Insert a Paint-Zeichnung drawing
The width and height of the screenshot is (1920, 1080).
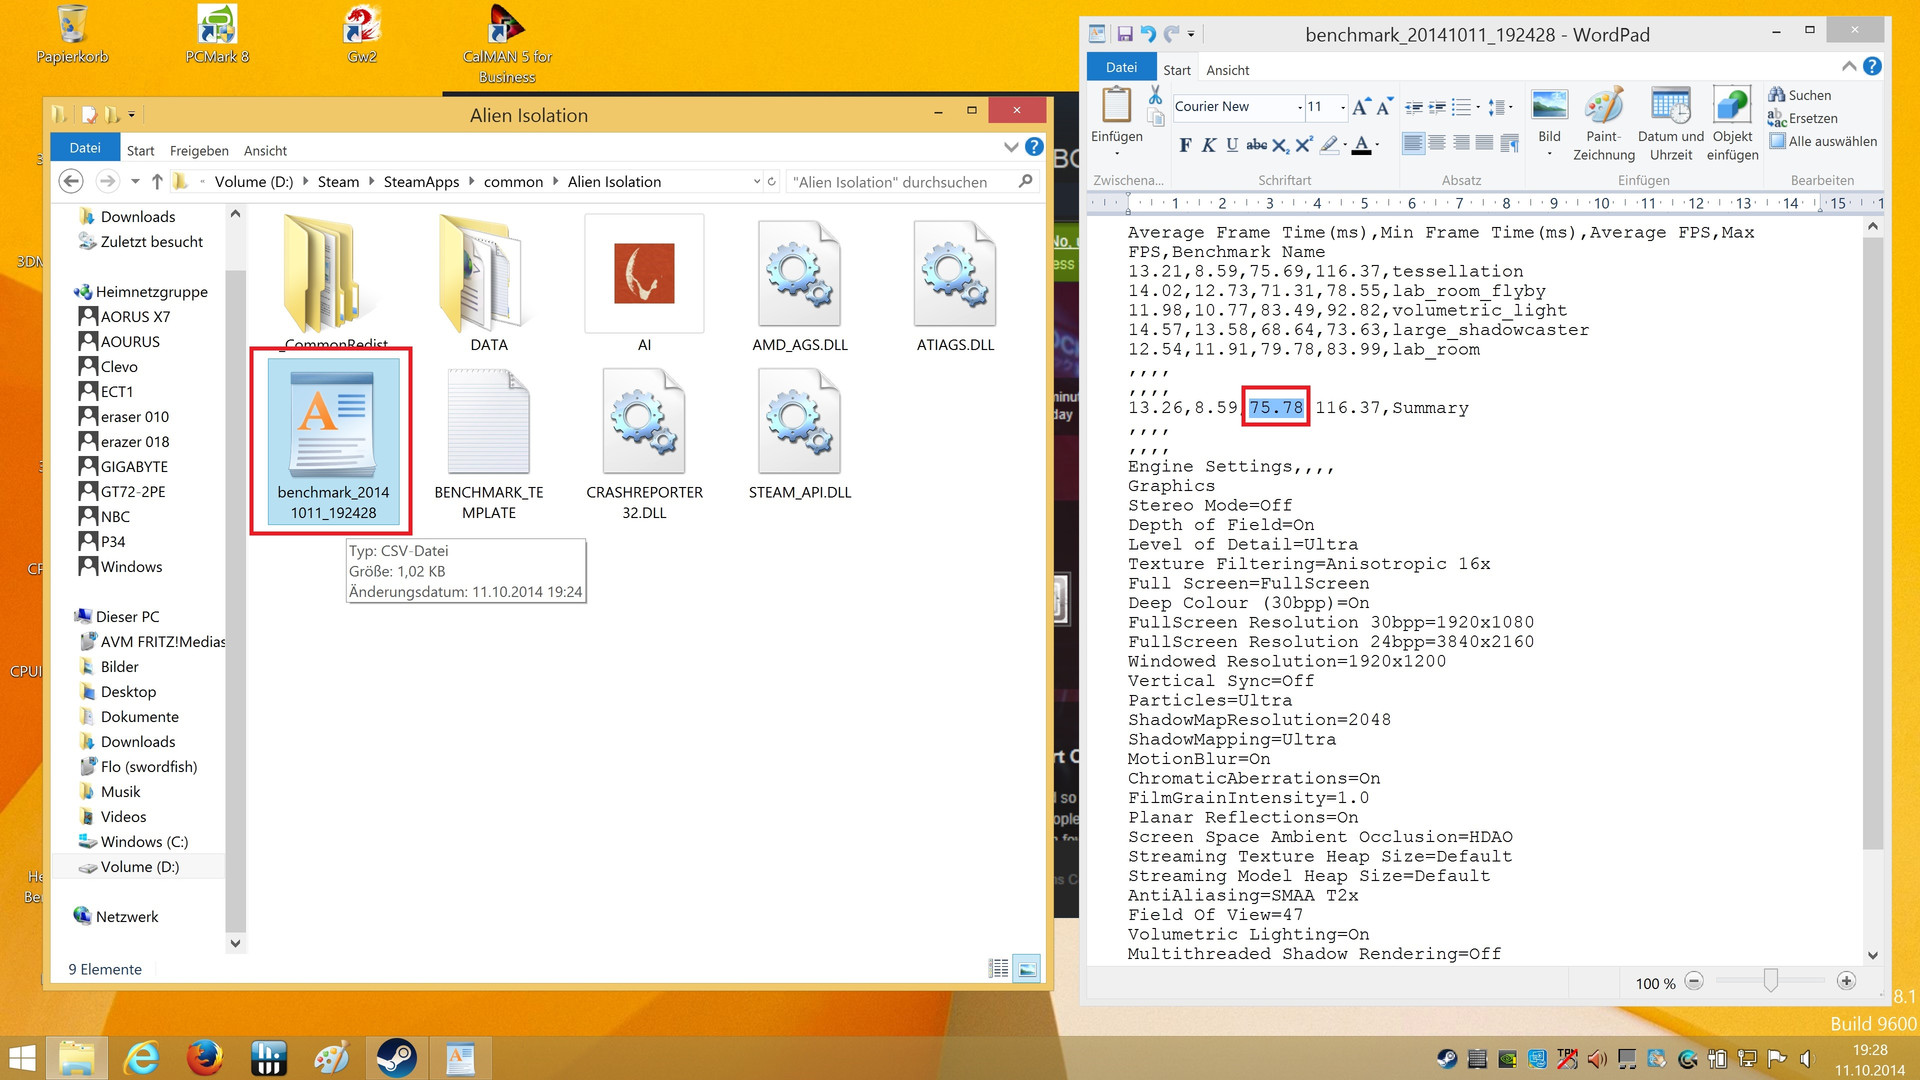1603,124
